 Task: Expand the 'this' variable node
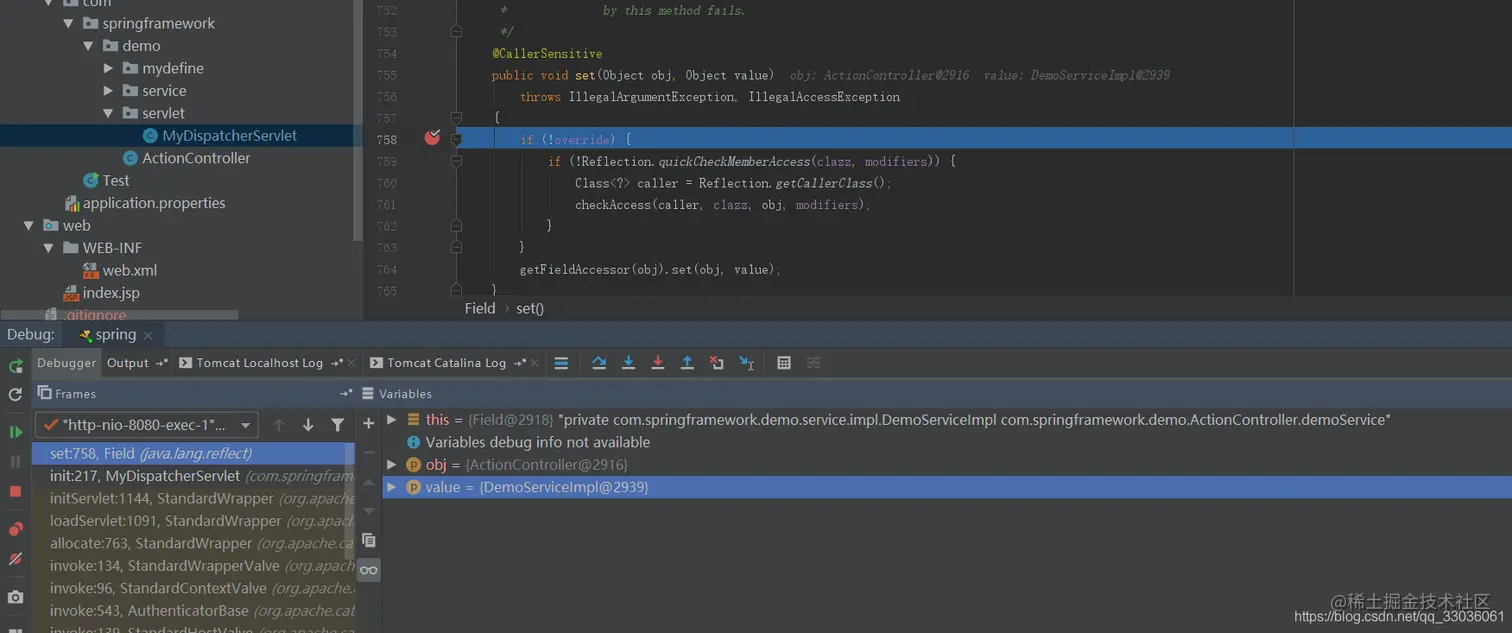click(391, 420)
